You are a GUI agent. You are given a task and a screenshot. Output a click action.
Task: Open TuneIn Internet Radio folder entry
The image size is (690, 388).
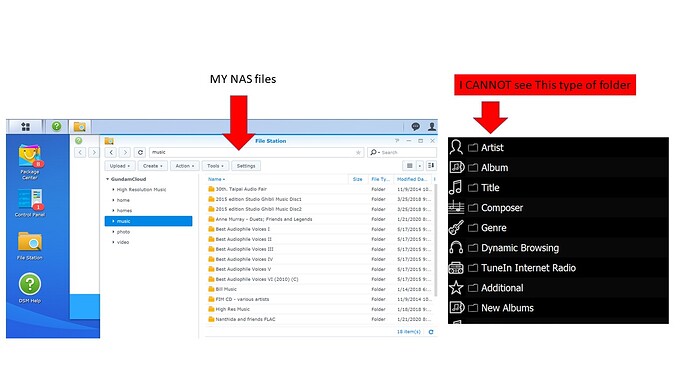click(x=528, y=268)
